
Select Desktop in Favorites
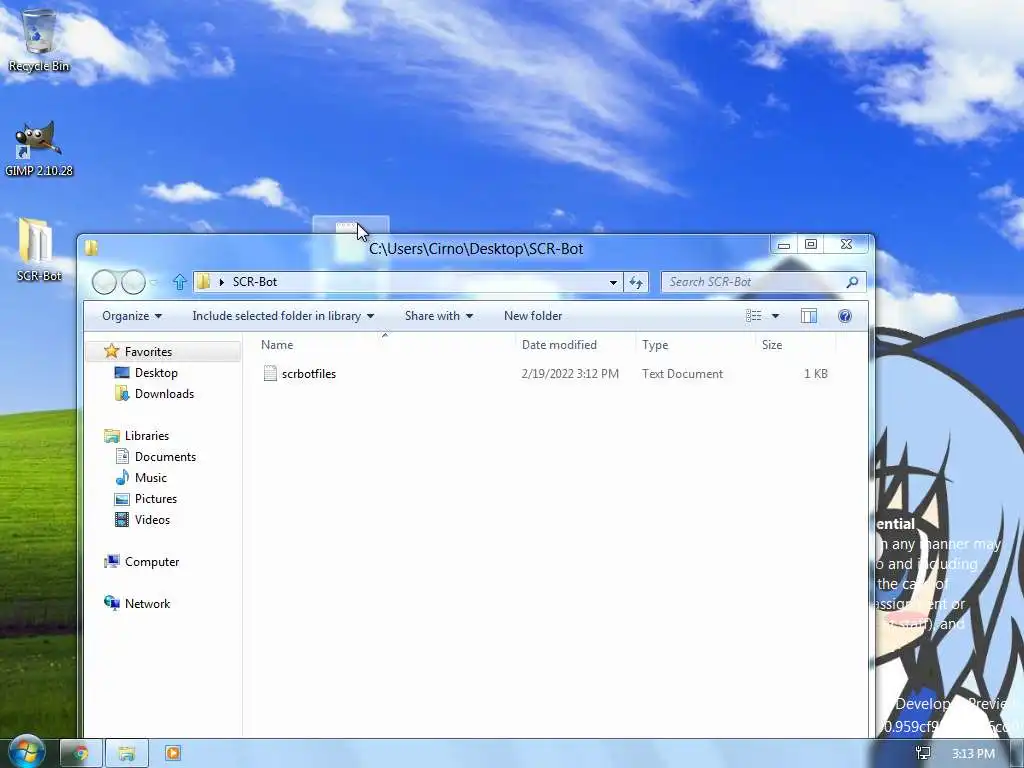[x=156, y=373]
